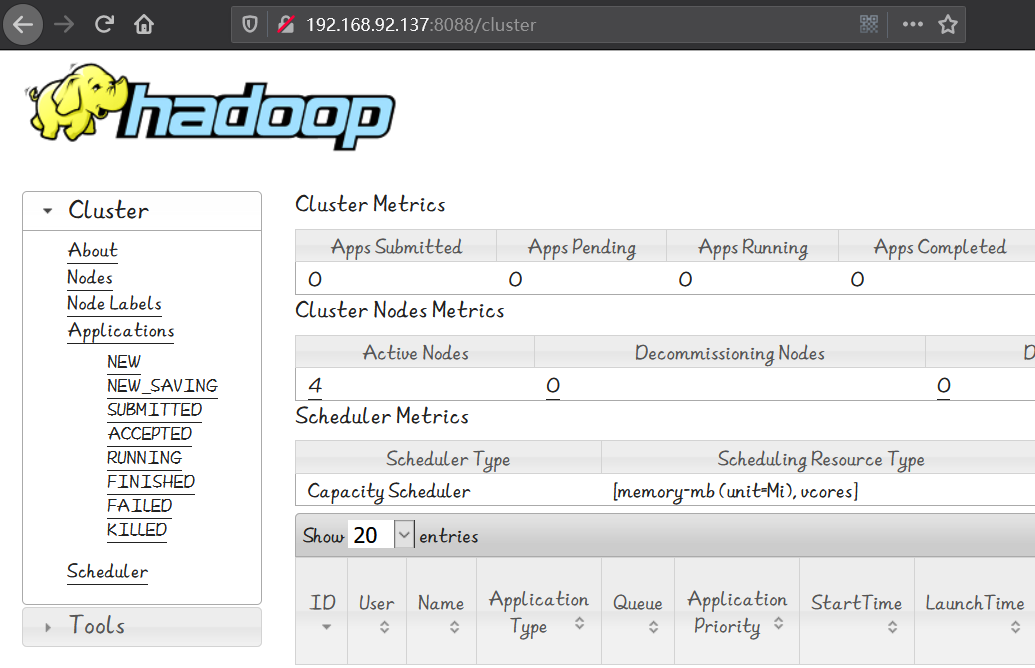Go back using the browser back arrow
Image resolution: width=1035 pixels, height=668 pixels.
tap(23, 24)
